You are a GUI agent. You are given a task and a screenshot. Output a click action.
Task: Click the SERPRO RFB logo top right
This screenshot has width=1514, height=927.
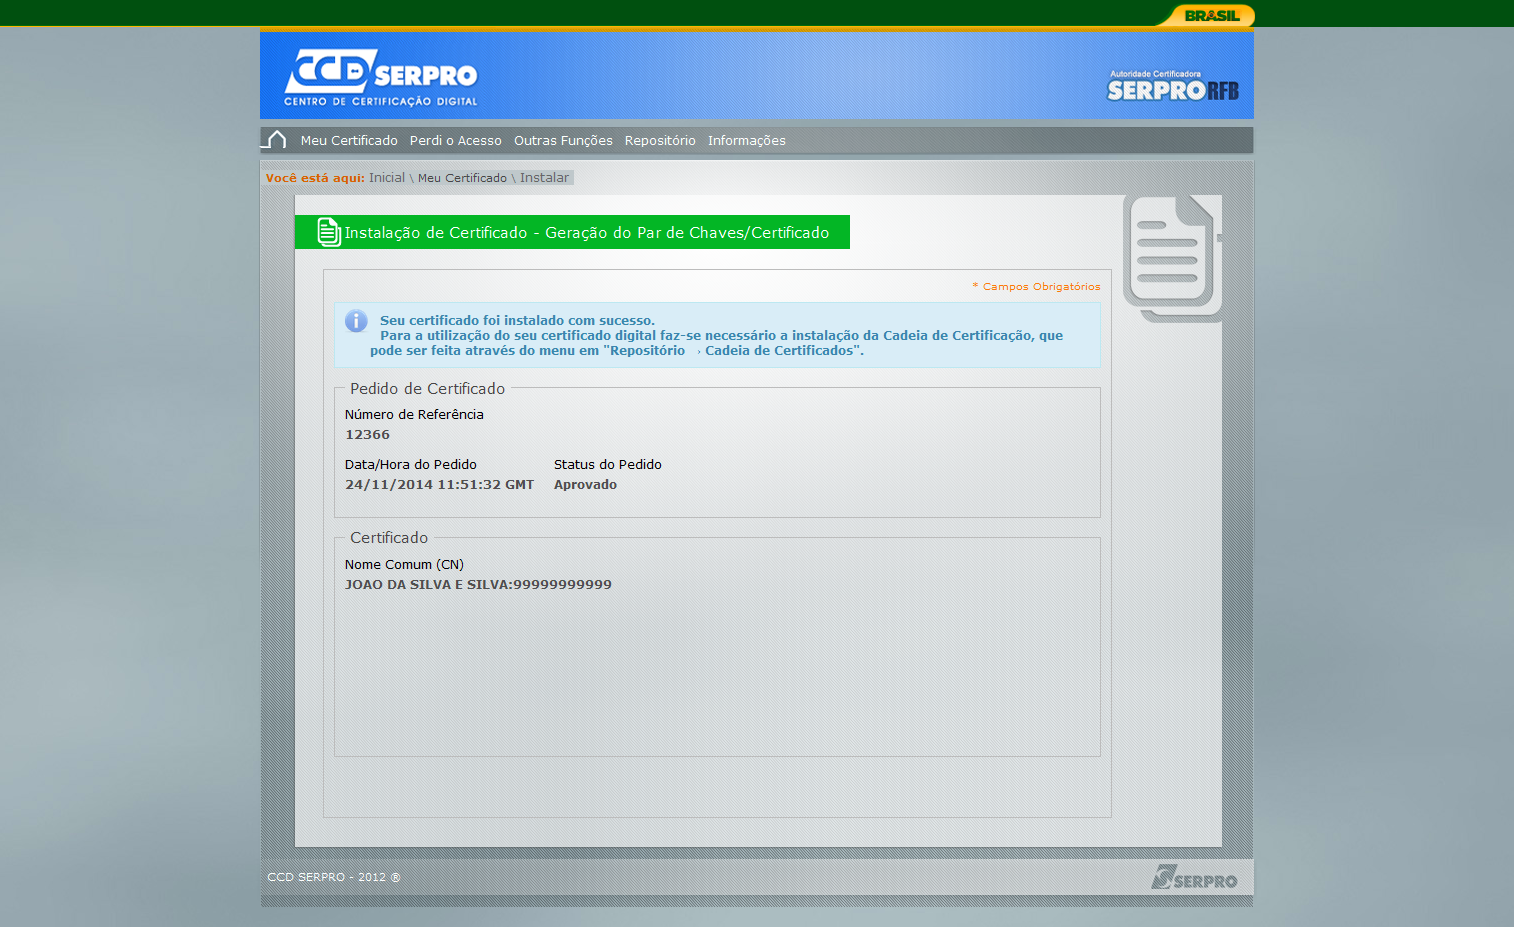pyautogui.click(x=1171, y=85)
